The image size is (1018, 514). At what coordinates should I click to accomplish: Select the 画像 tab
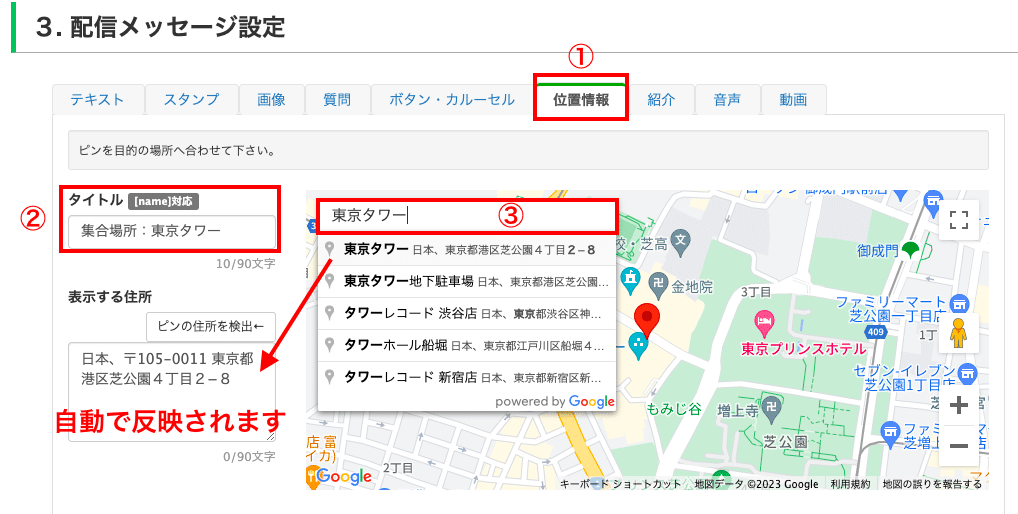tap(271, 100)
